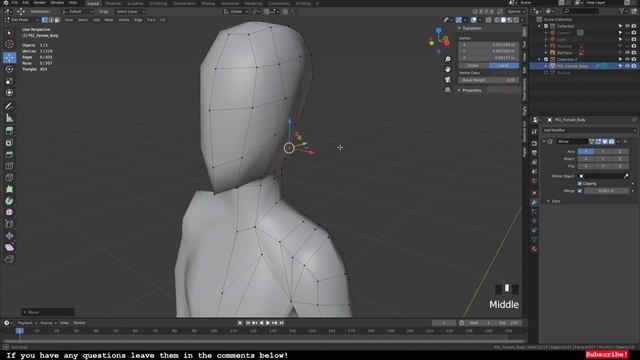Switch to the Sculpting workspace tab
Image resolution: width=640 pixels, height=360 pixels.
(x=135, y=3)
